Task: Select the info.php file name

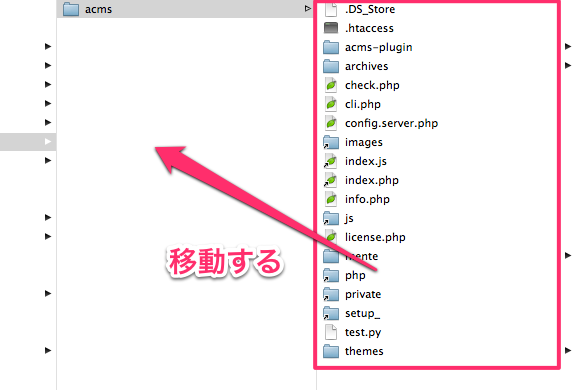Action: pyautogui.click(x=367, y=199)
